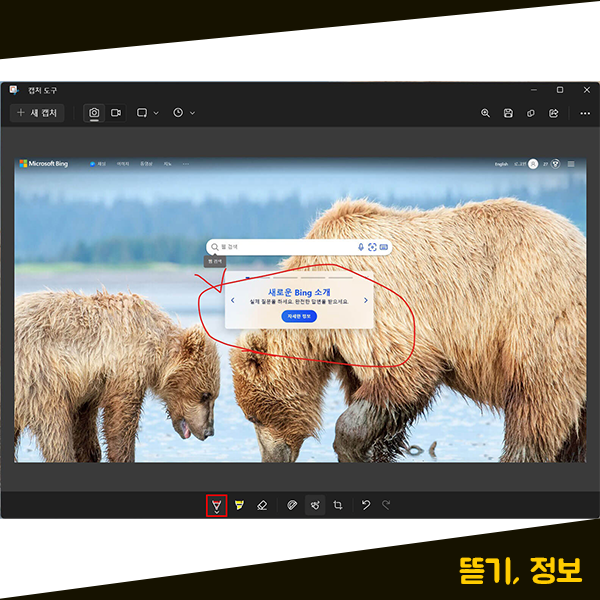This screenshot has width=600, height=600.
Task: Maximize the 캡처 도구 window
Action: point(560,90)
